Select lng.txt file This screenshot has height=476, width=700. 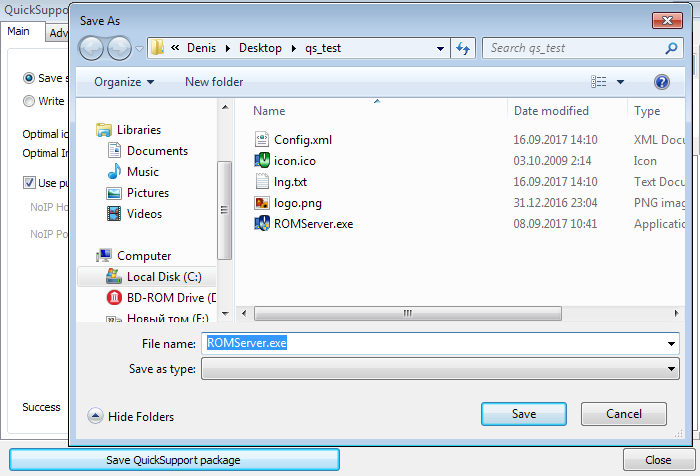click(290, 182)
